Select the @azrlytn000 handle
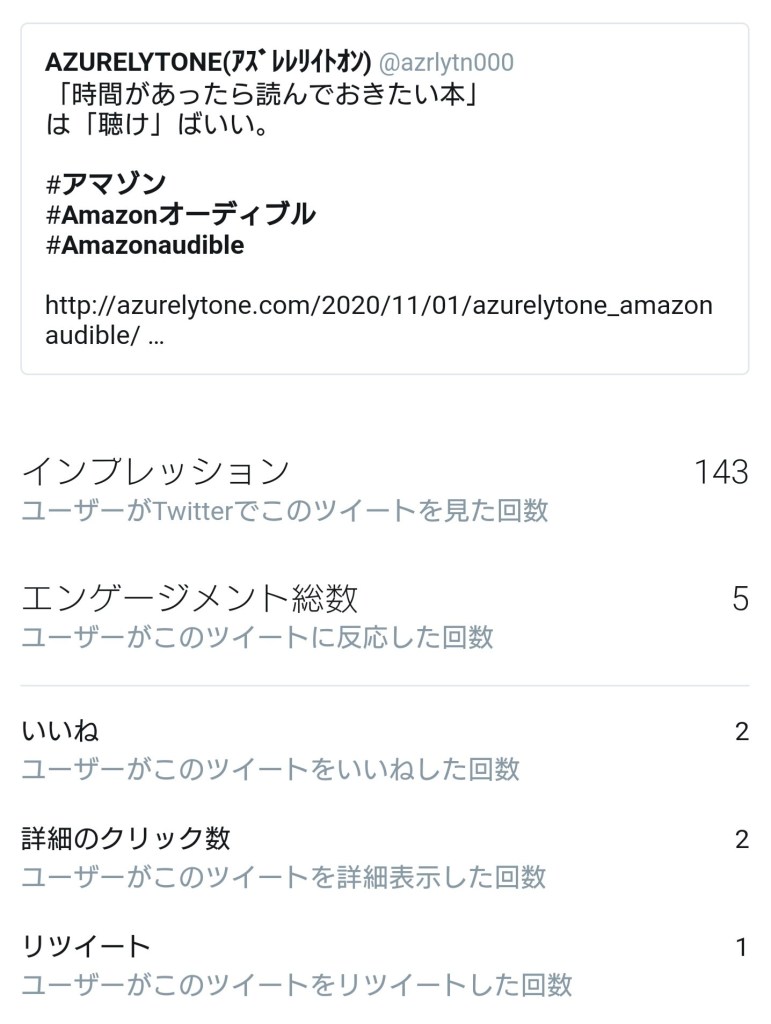Image resolution: width=771 pixels, height=1024 pixels. tap(446, 64)
